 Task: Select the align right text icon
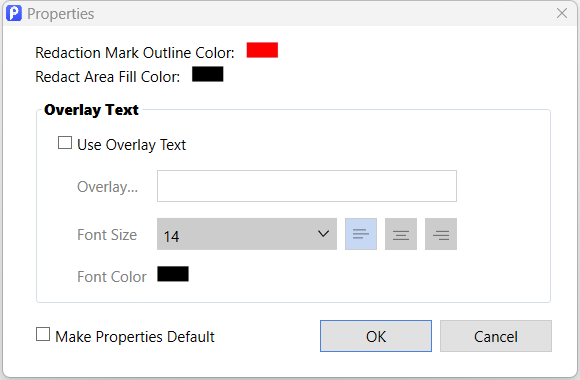441,234
